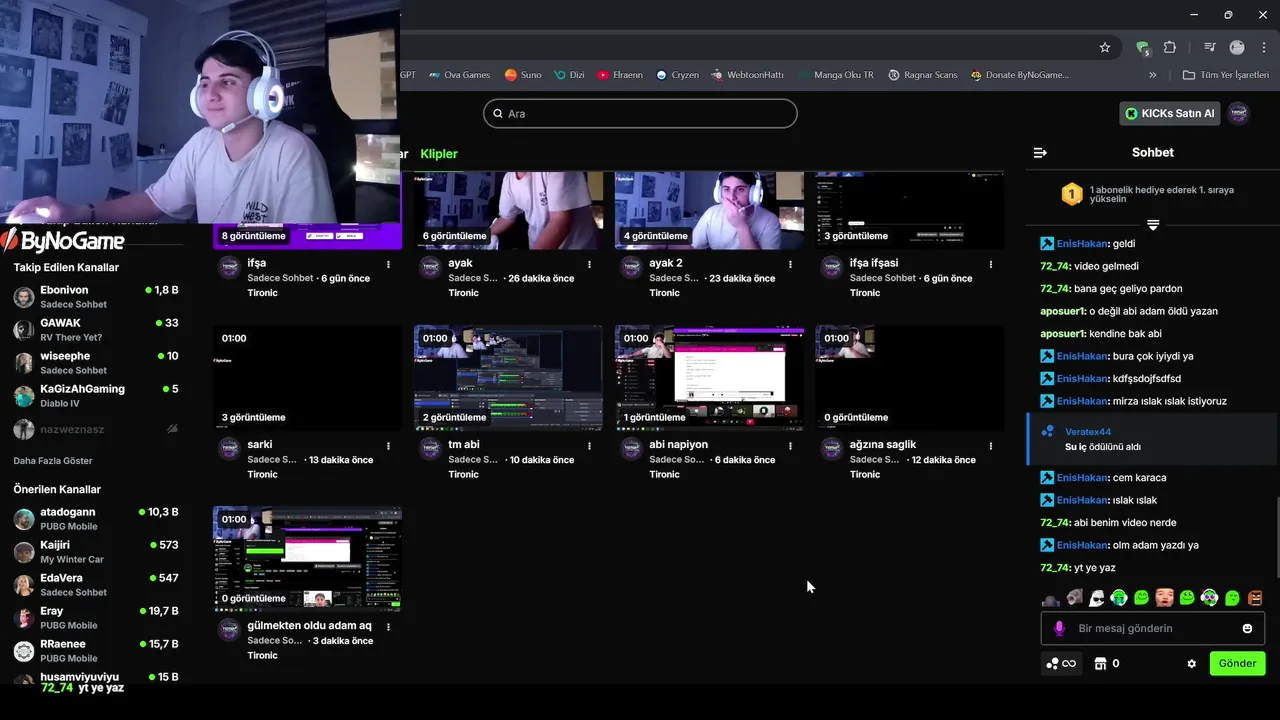Expand the hidden bookmarks chevron
The width and height of the screenshot is (1280, 720).
coord(1152,75)
